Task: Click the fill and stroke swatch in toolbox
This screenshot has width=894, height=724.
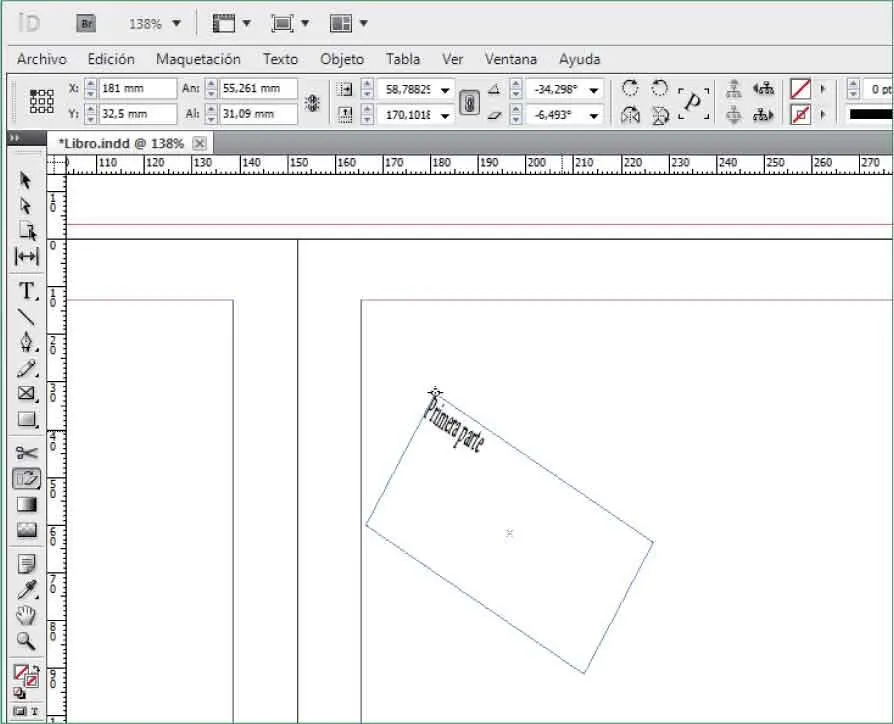Action: tap(25, 675)
